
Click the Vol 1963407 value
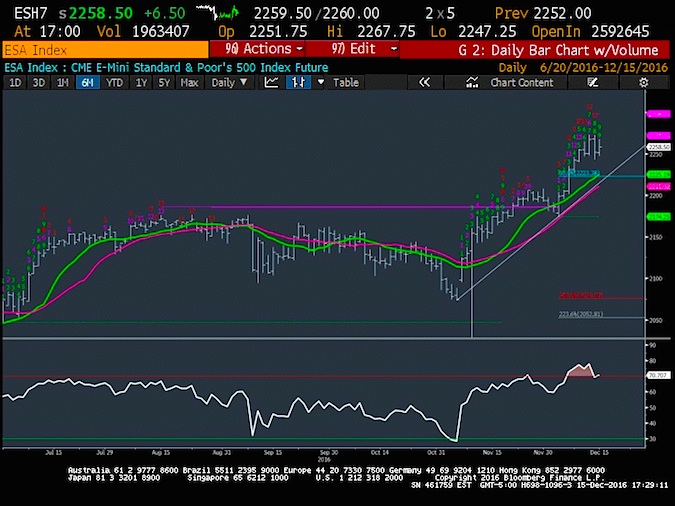[143, 32]
